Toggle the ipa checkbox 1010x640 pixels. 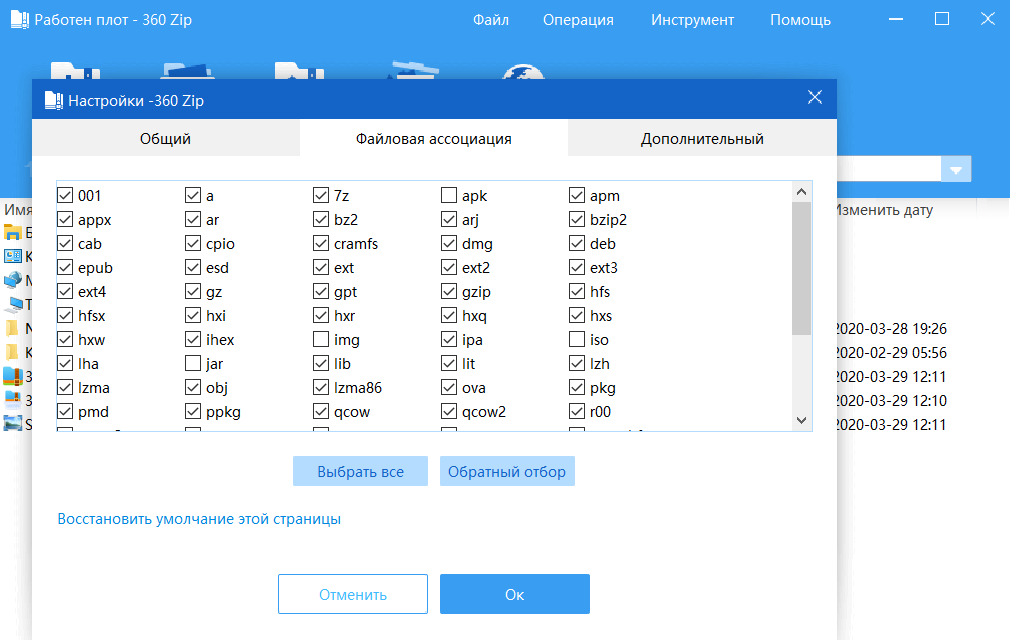click(x=449, y=339)
